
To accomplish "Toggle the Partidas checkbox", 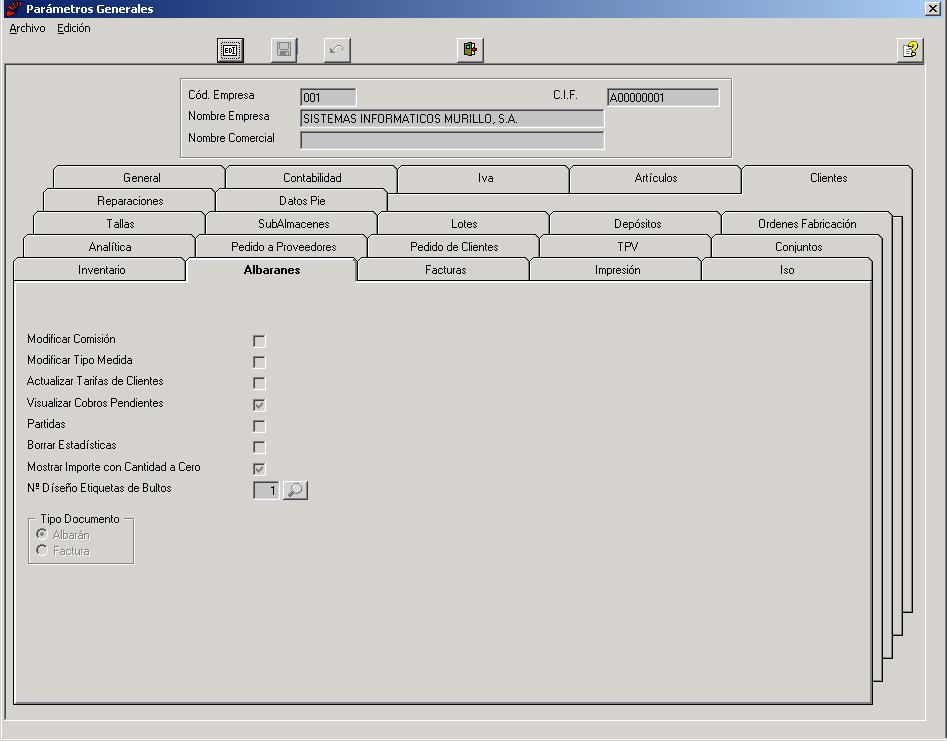I will [x=259, y=426].
